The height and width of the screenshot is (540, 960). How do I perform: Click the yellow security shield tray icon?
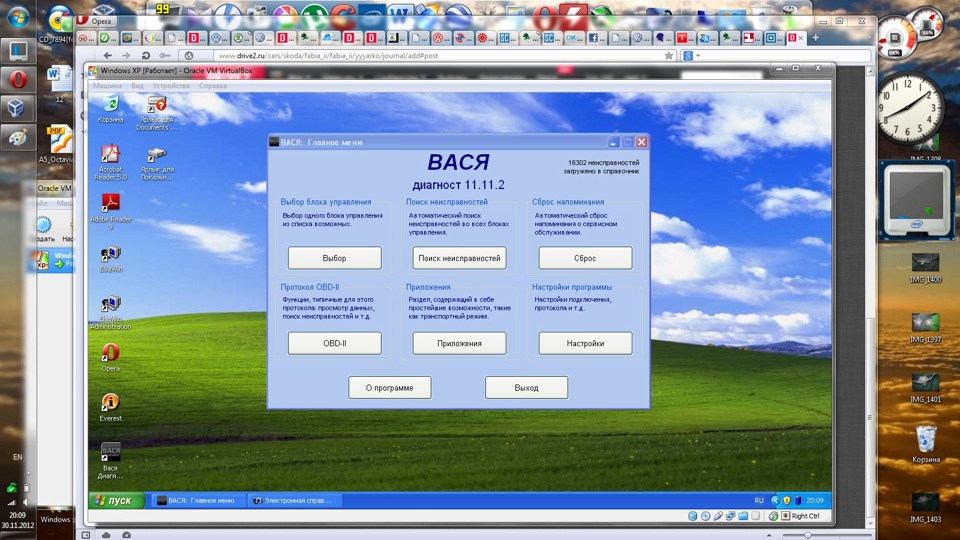[x=786, y=500]
